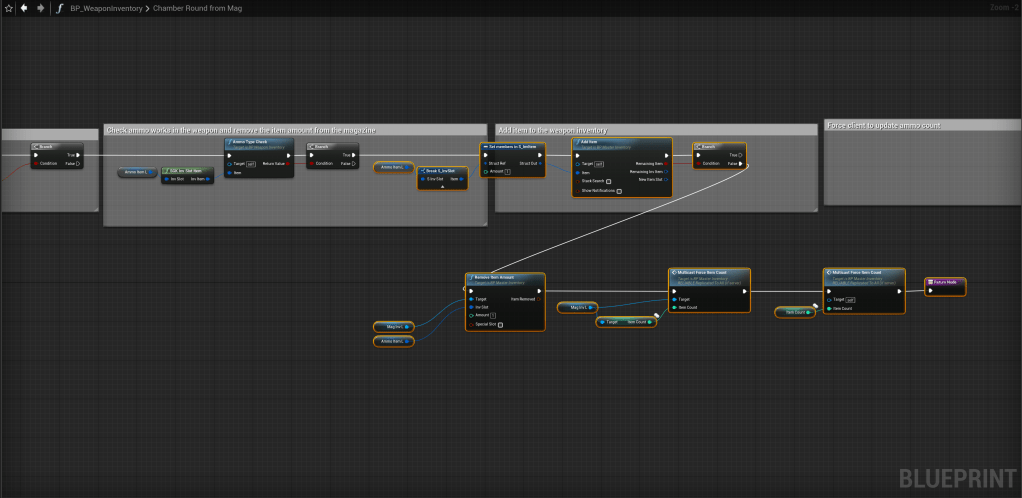The width and height of the screenshot is (1022, 498).
Task: Click Amount input field on Remove Item Amount
Action: click(x=493, y=315)
